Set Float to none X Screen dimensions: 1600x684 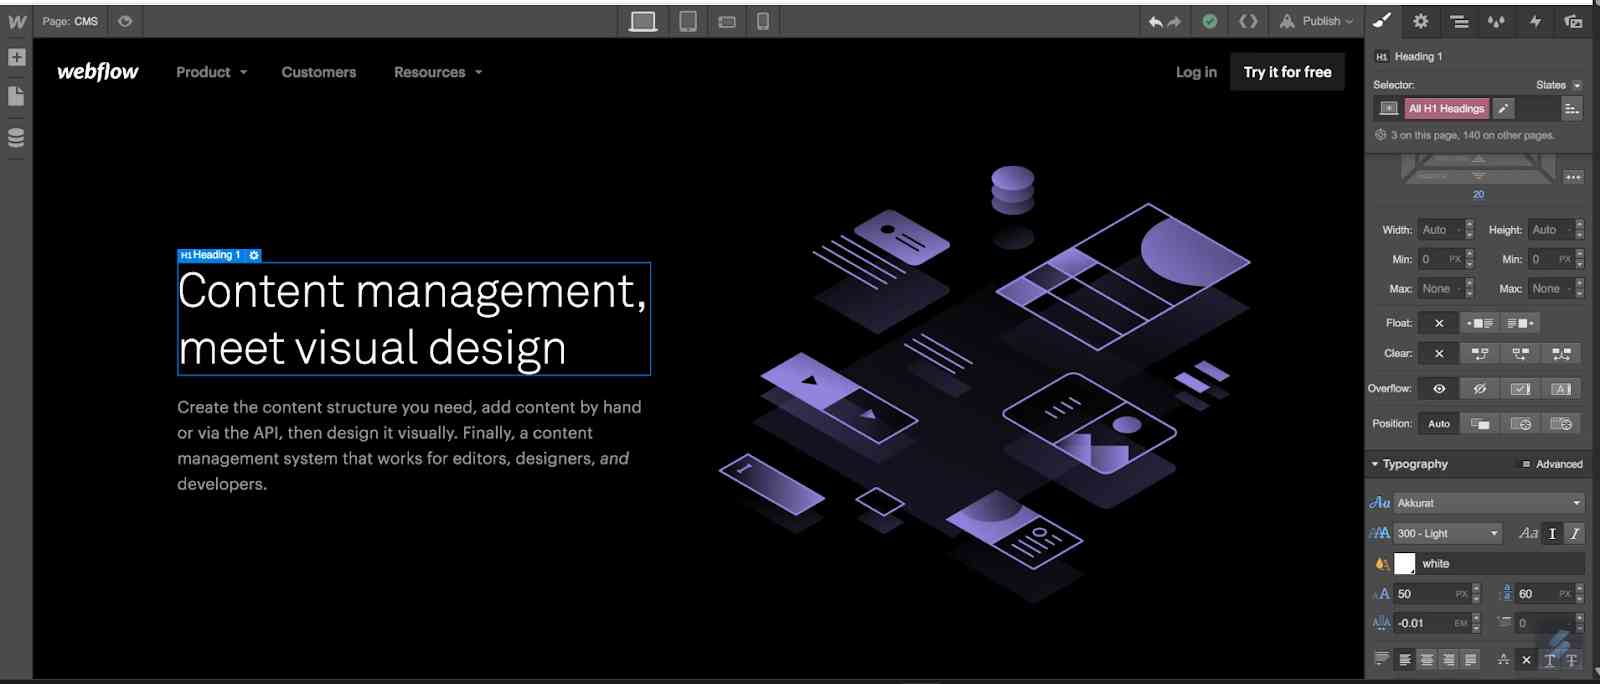click(1439, 323)
